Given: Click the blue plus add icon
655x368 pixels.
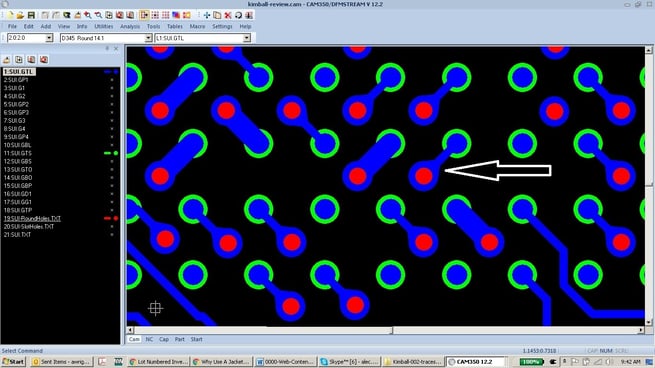Looking at the screenshot, I should click(x=207, y=15).
